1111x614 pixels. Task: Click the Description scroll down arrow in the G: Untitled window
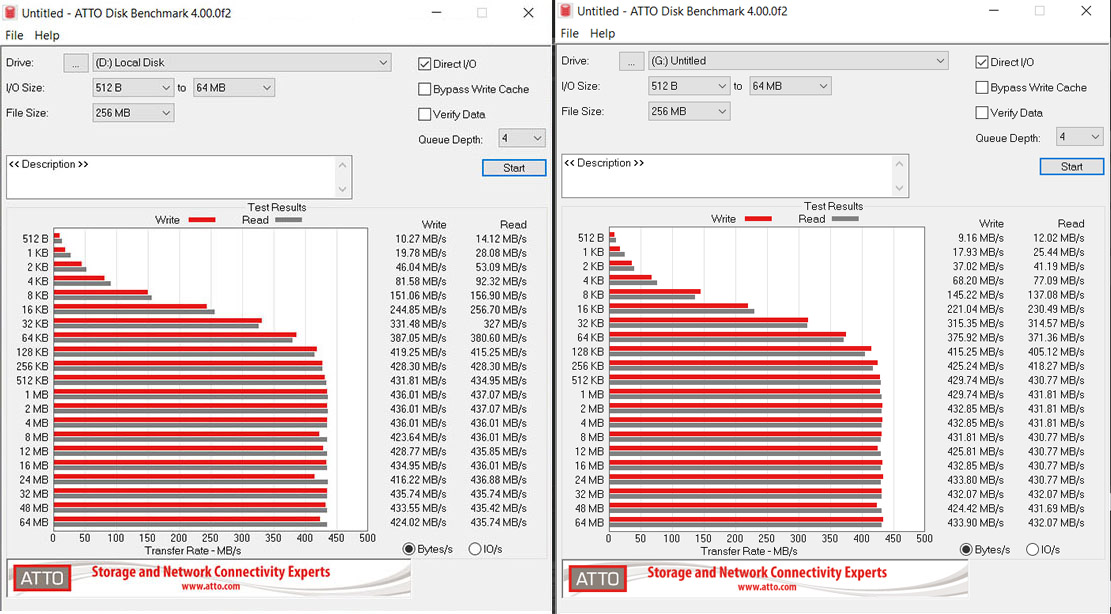point(899,188)
